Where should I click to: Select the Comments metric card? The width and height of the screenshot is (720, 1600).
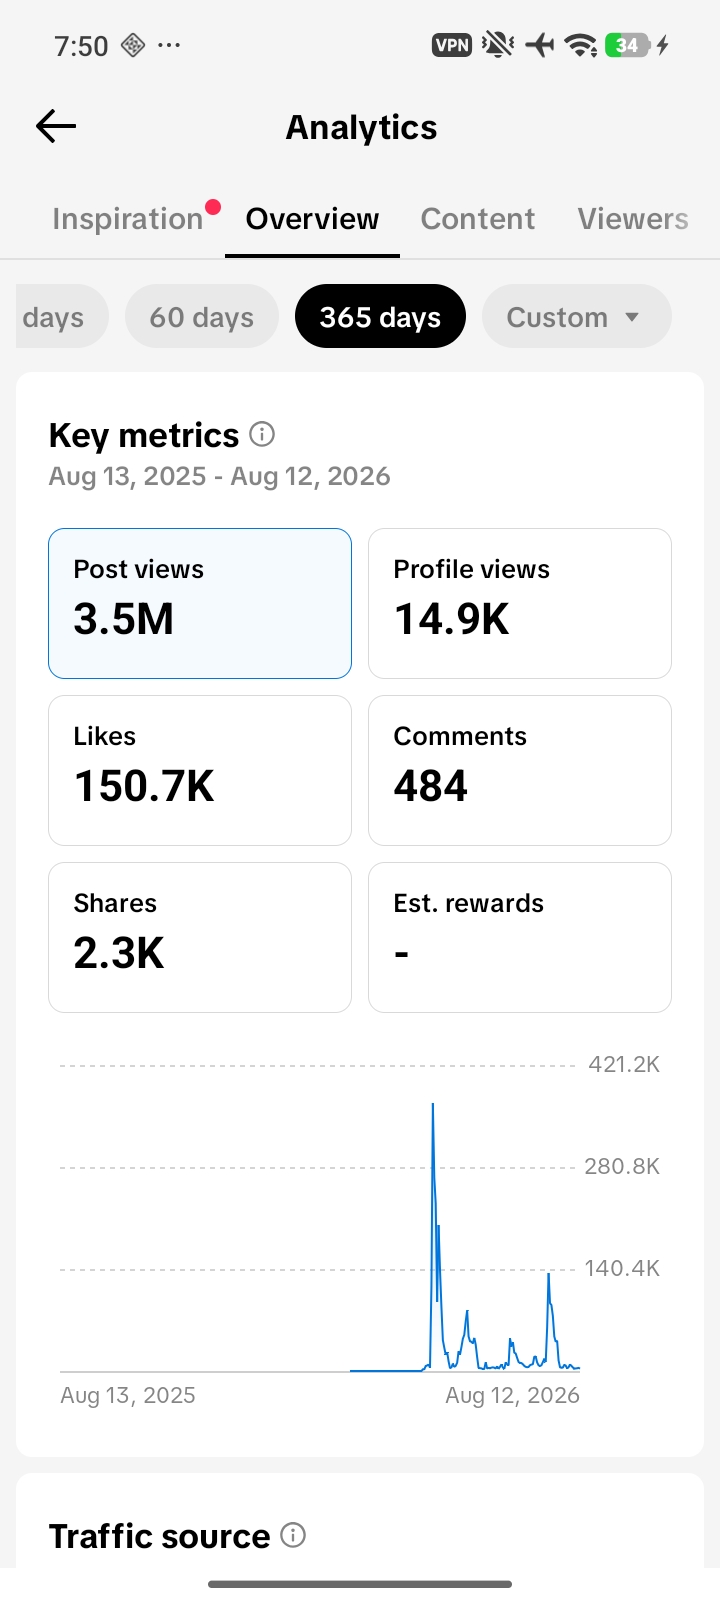click(520, 770)
